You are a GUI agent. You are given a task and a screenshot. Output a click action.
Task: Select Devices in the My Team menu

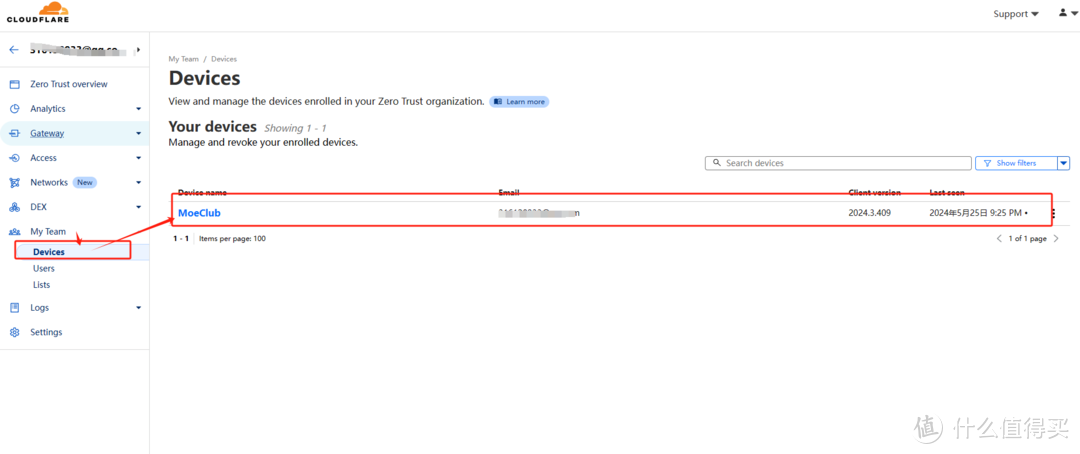[x=48, y=252]
